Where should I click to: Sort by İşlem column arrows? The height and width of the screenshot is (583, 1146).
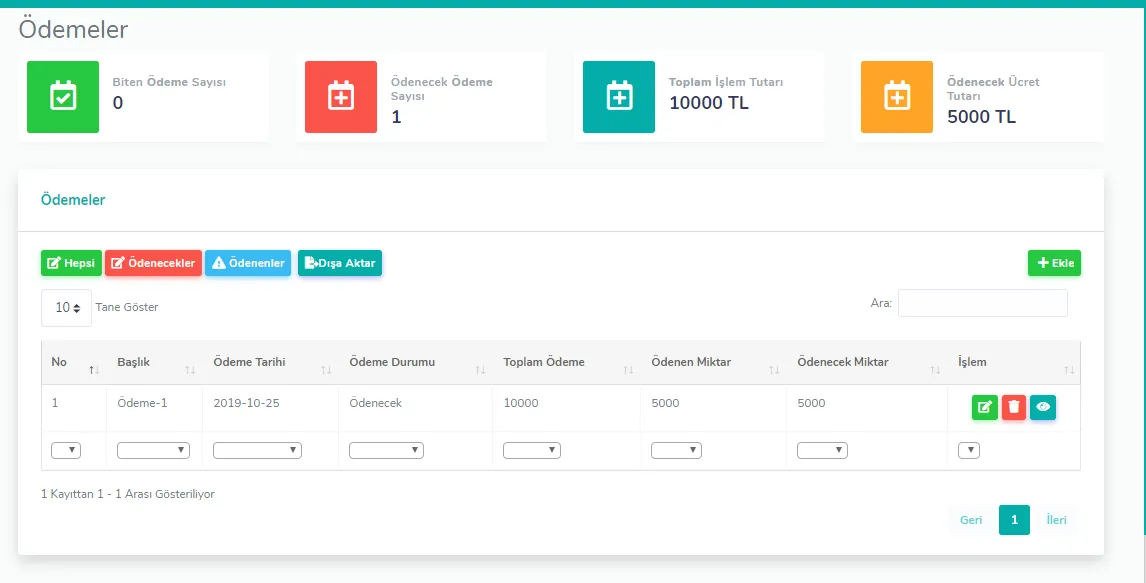click(x=1069, y=370)
